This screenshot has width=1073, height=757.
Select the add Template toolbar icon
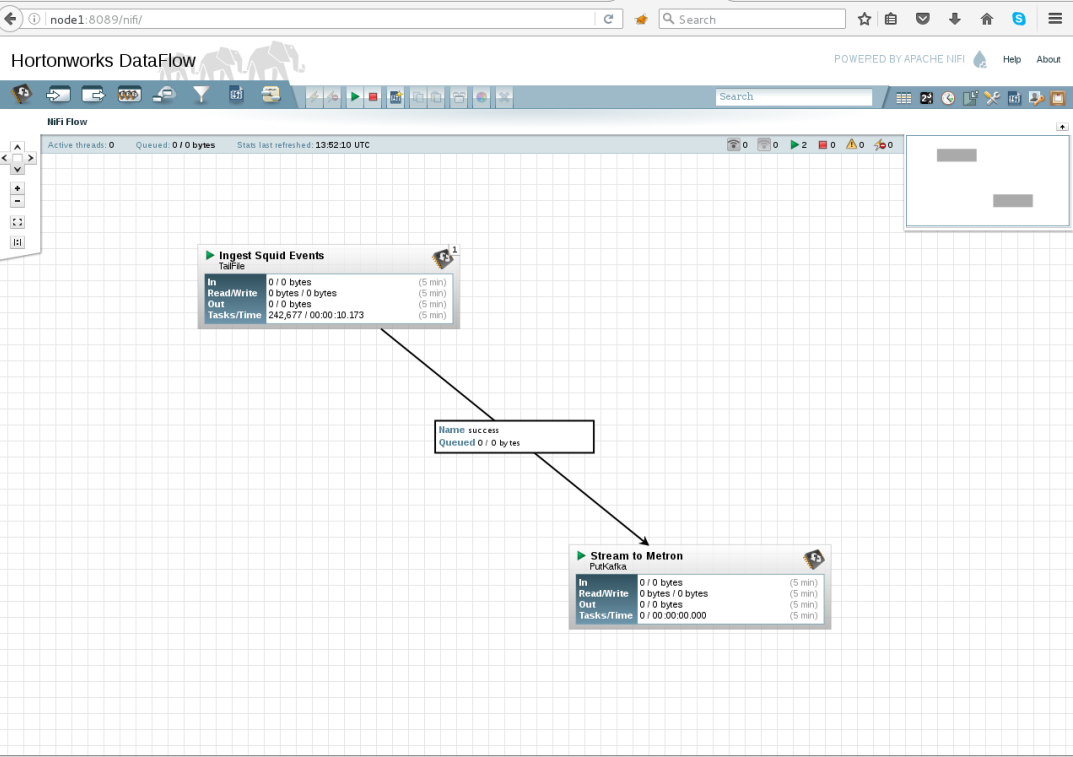click(236, 94)
